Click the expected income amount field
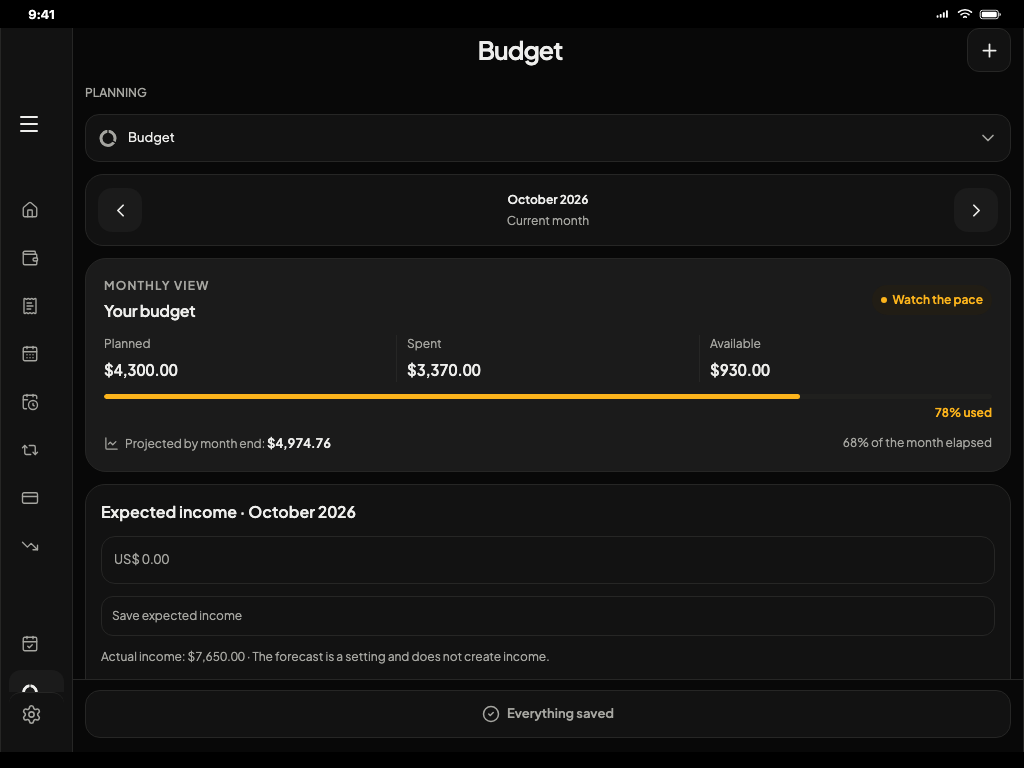1024x768 pixels. tap(547, 560)
